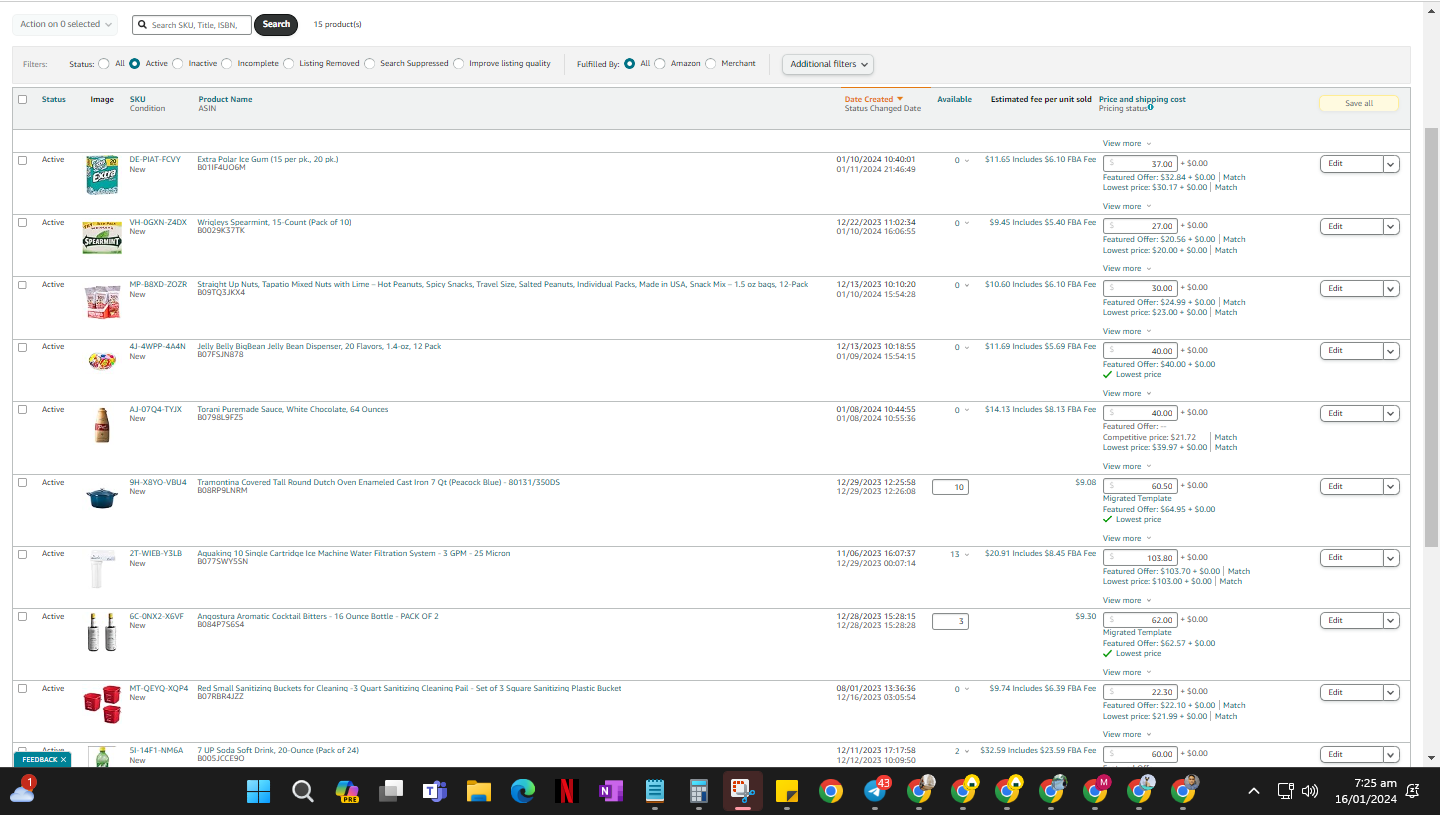Open the Notepad app in taskbar
This screenshot has width=1440, height=815.
[x=654, y=792]
